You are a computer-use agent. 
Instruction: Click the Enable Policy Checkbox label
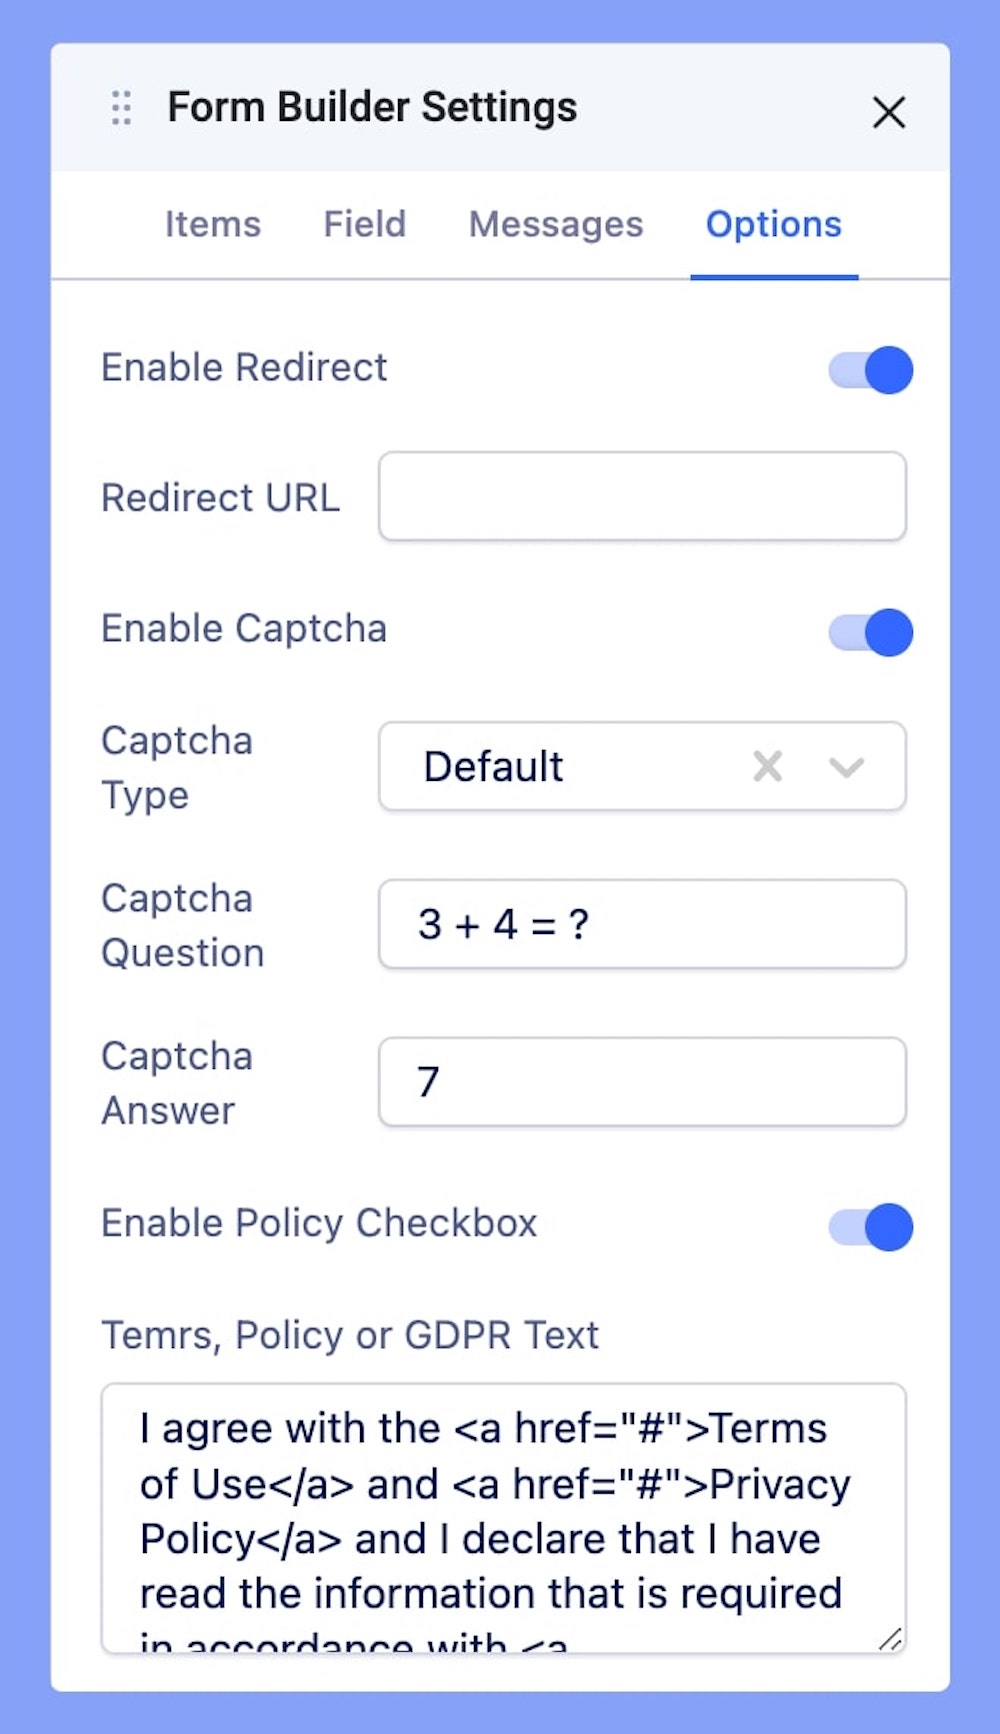[319, 1223]
